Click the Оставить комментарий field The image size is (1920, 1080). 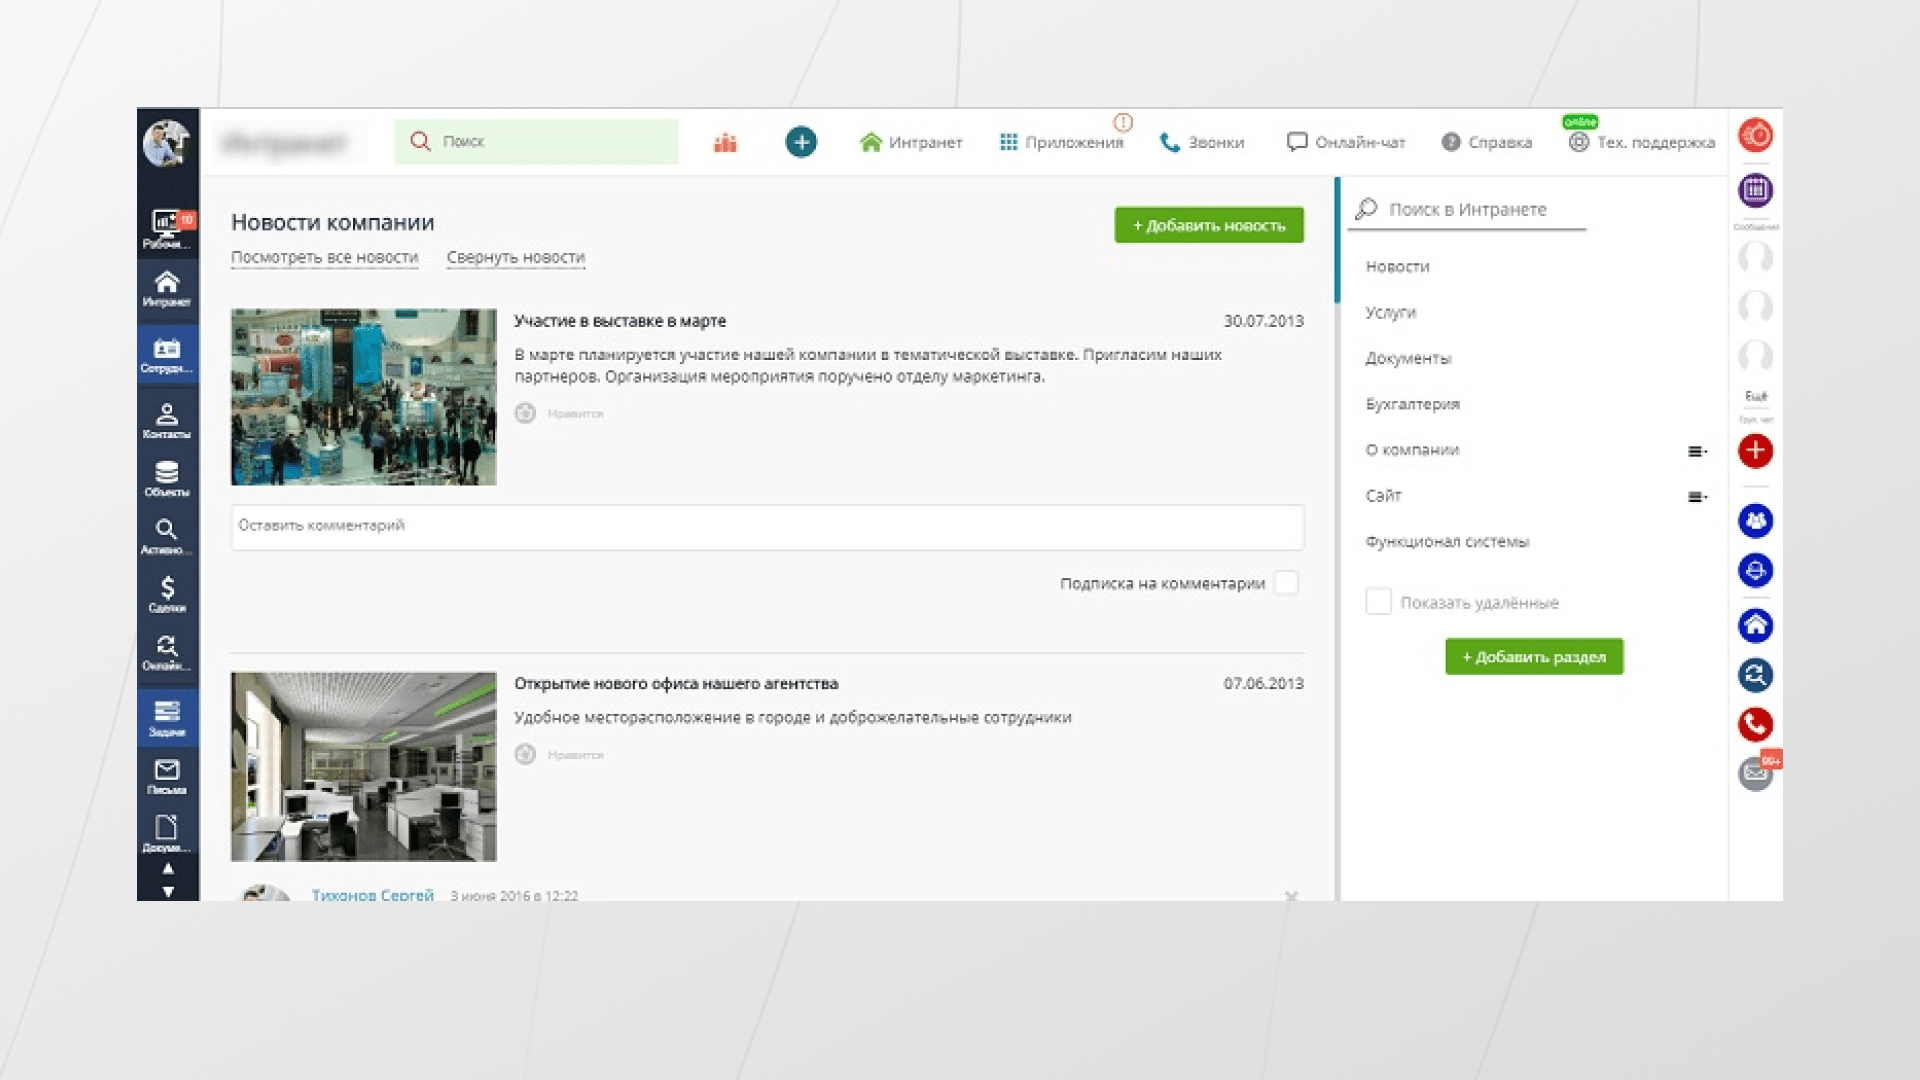[x=767, y=527]
